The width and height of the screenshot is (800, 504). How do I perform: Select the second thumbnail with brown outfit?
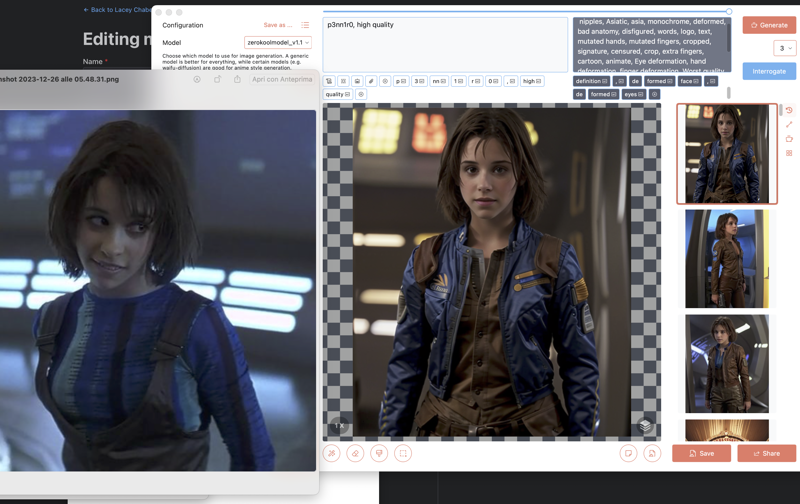pyautogui.click(x=727, y=259)
